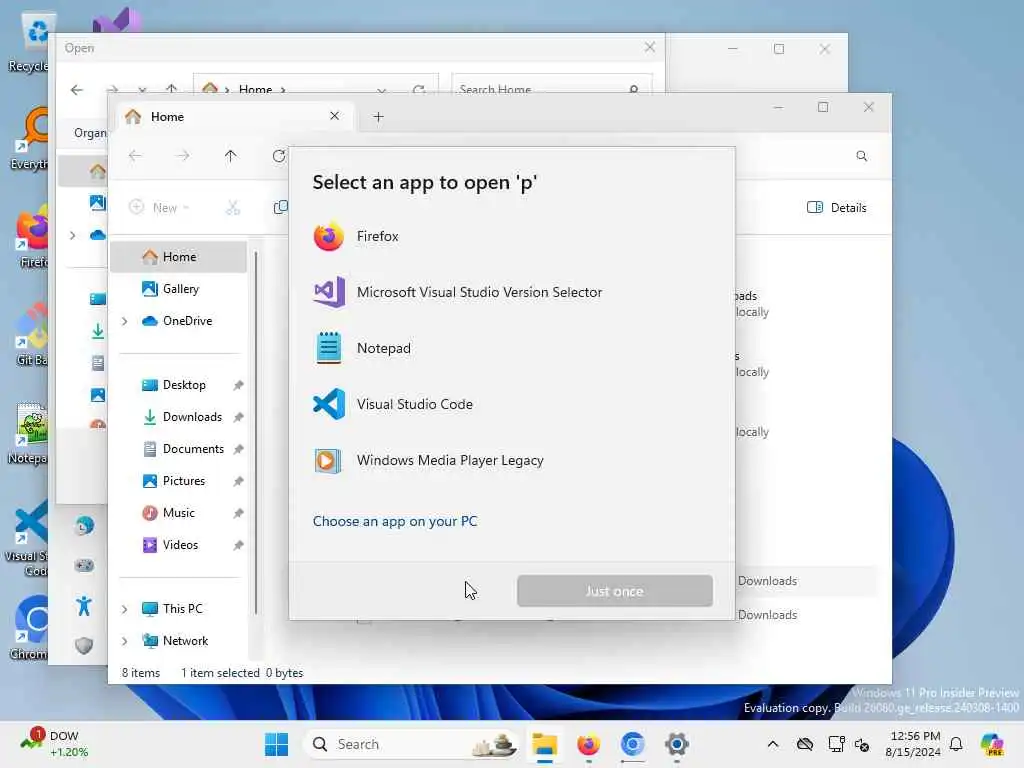Viewport: 1024px width, 768px height.
Task: Select Microsoft Visual Studio Version Selector
Action: (x=511, y=293)
